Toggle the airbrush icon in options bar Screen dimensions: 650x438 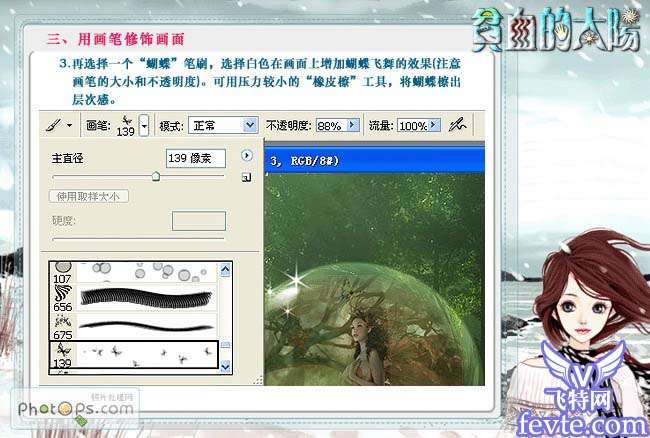[x=457, y=125]
